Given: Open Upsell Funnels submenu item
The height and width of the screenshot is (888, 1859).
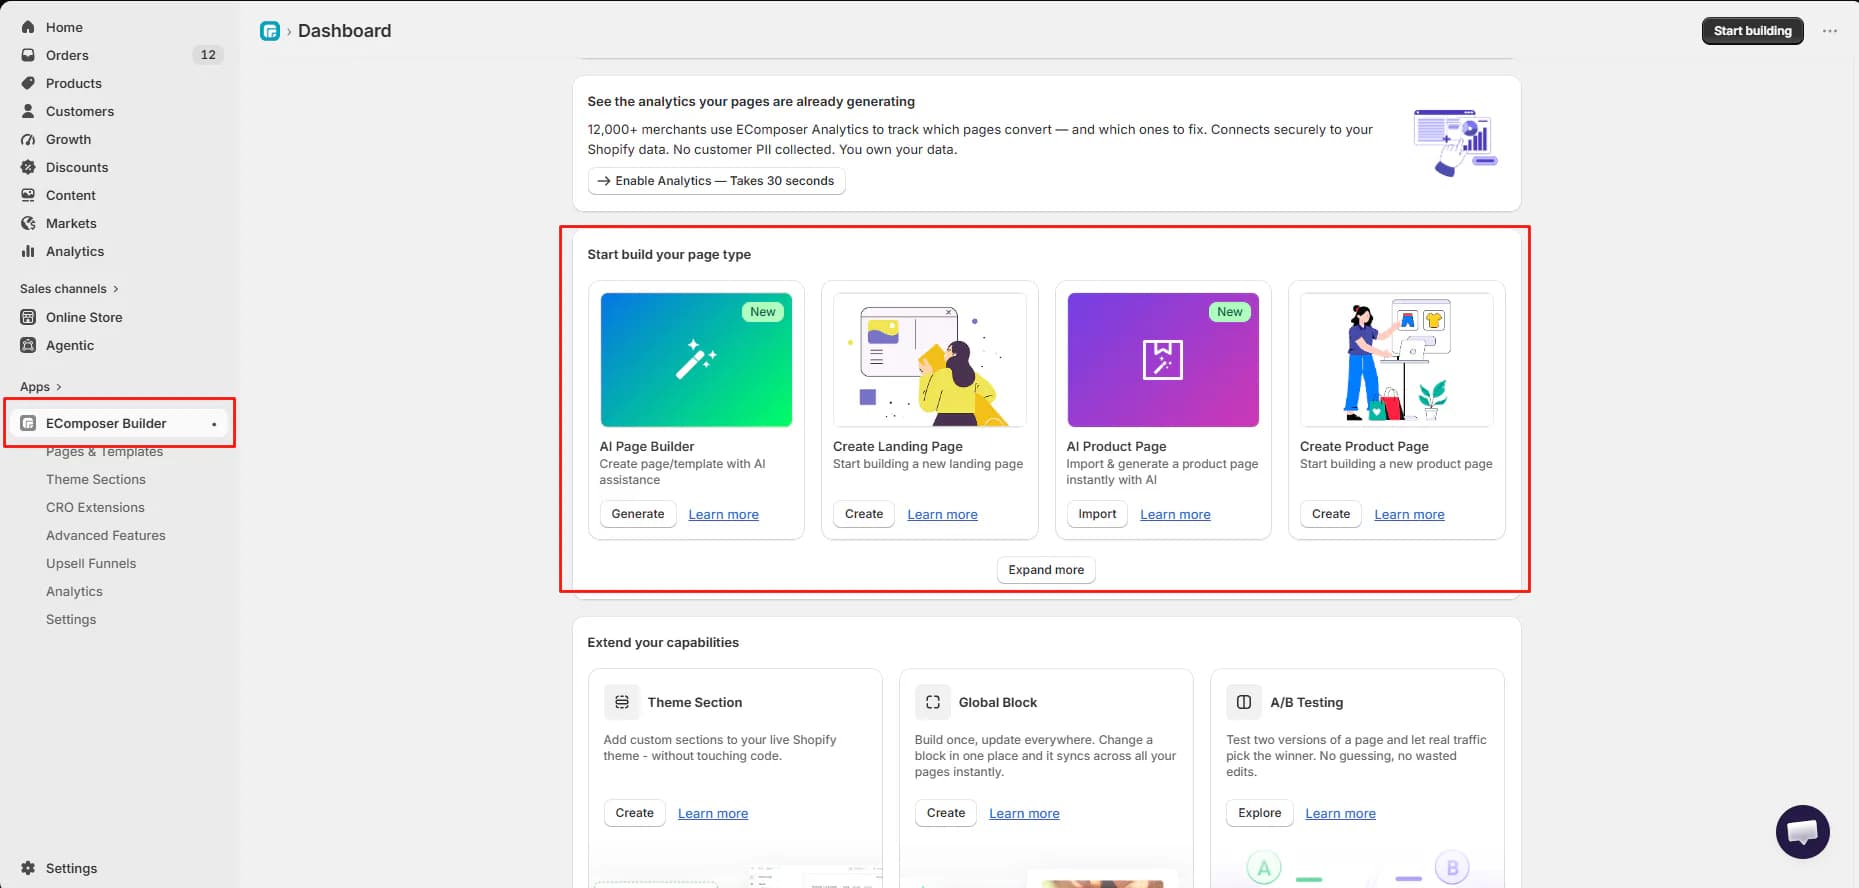Looking at the screenshot, I should 91,564.
